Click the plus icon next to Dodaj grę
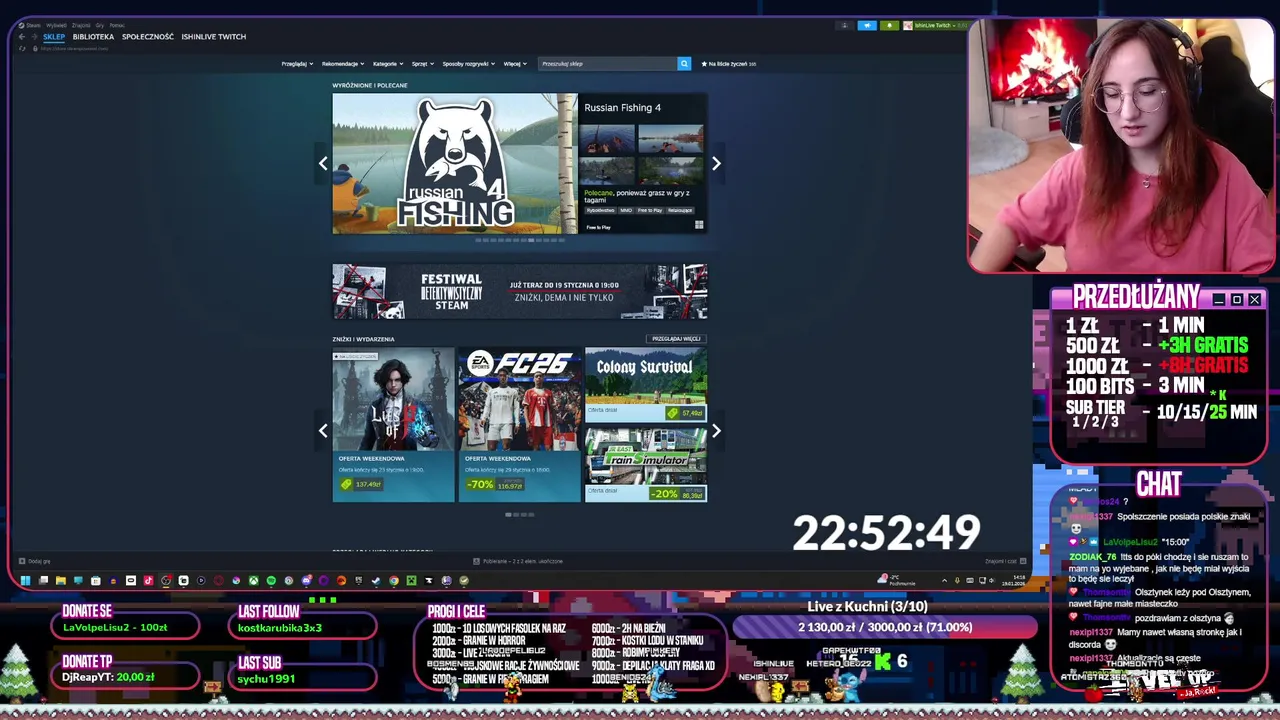 click(22, 561)
